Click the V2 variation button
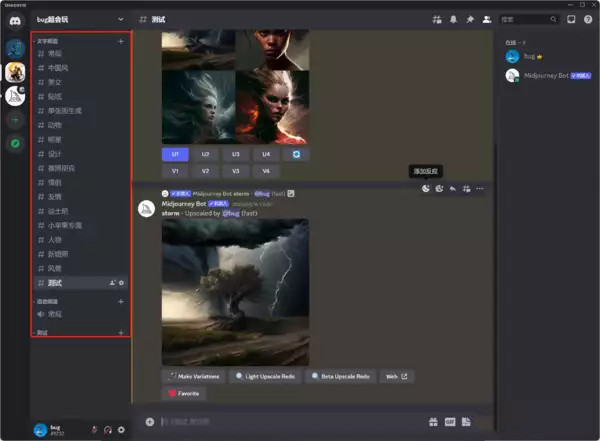The height and width of the screenshot is (441, 600). (205, 171)
